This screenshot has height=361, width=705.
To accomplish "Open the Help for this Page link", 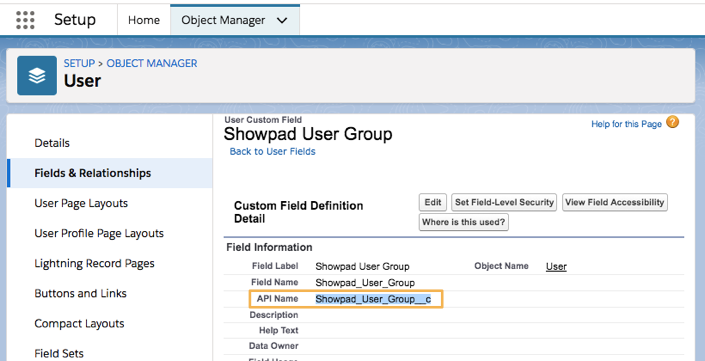I will point(626,124).
